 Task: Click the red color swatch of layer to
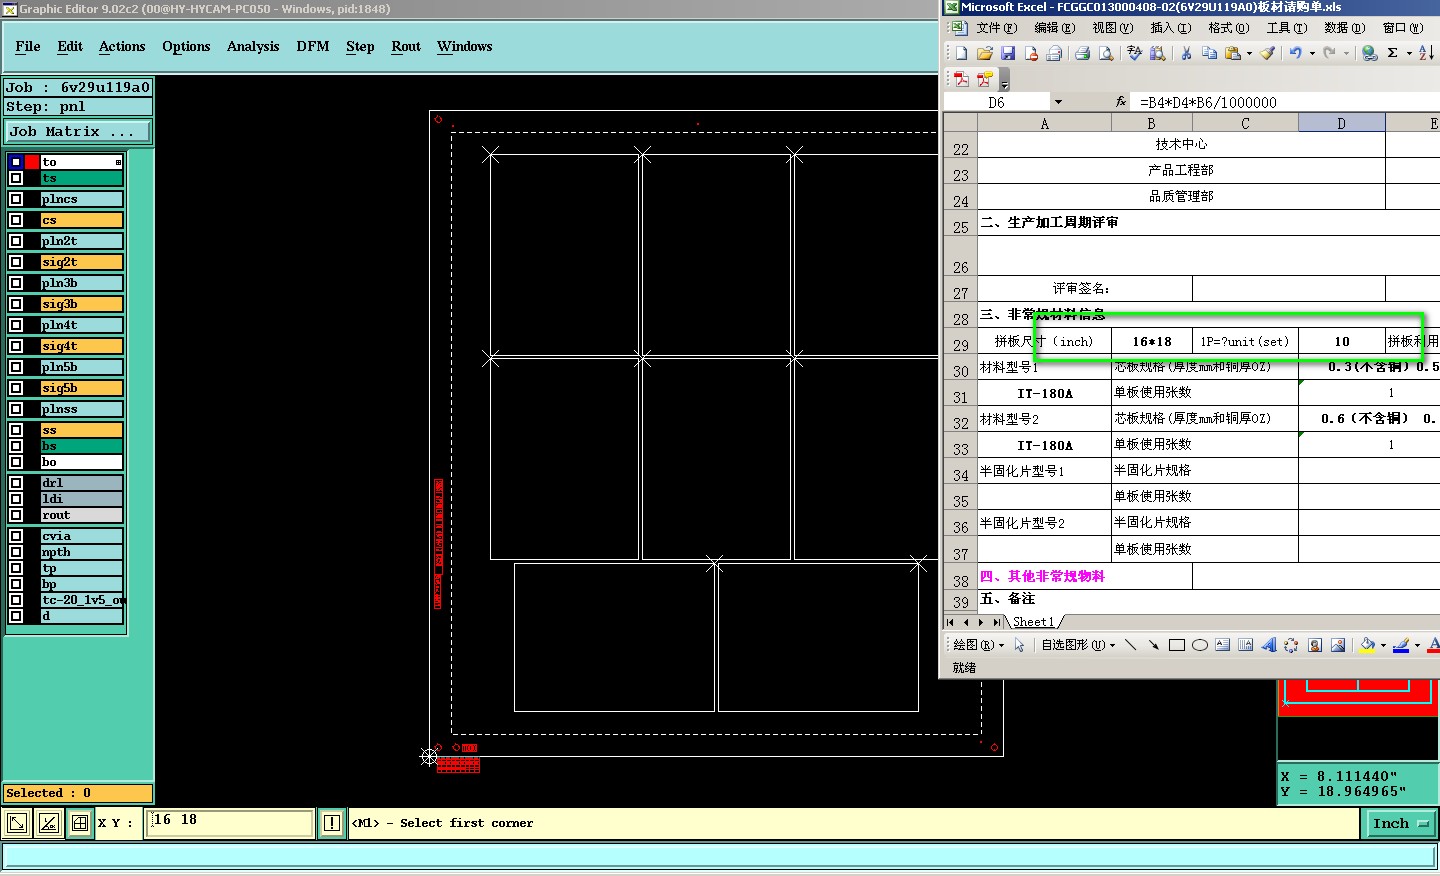point(32,162)
